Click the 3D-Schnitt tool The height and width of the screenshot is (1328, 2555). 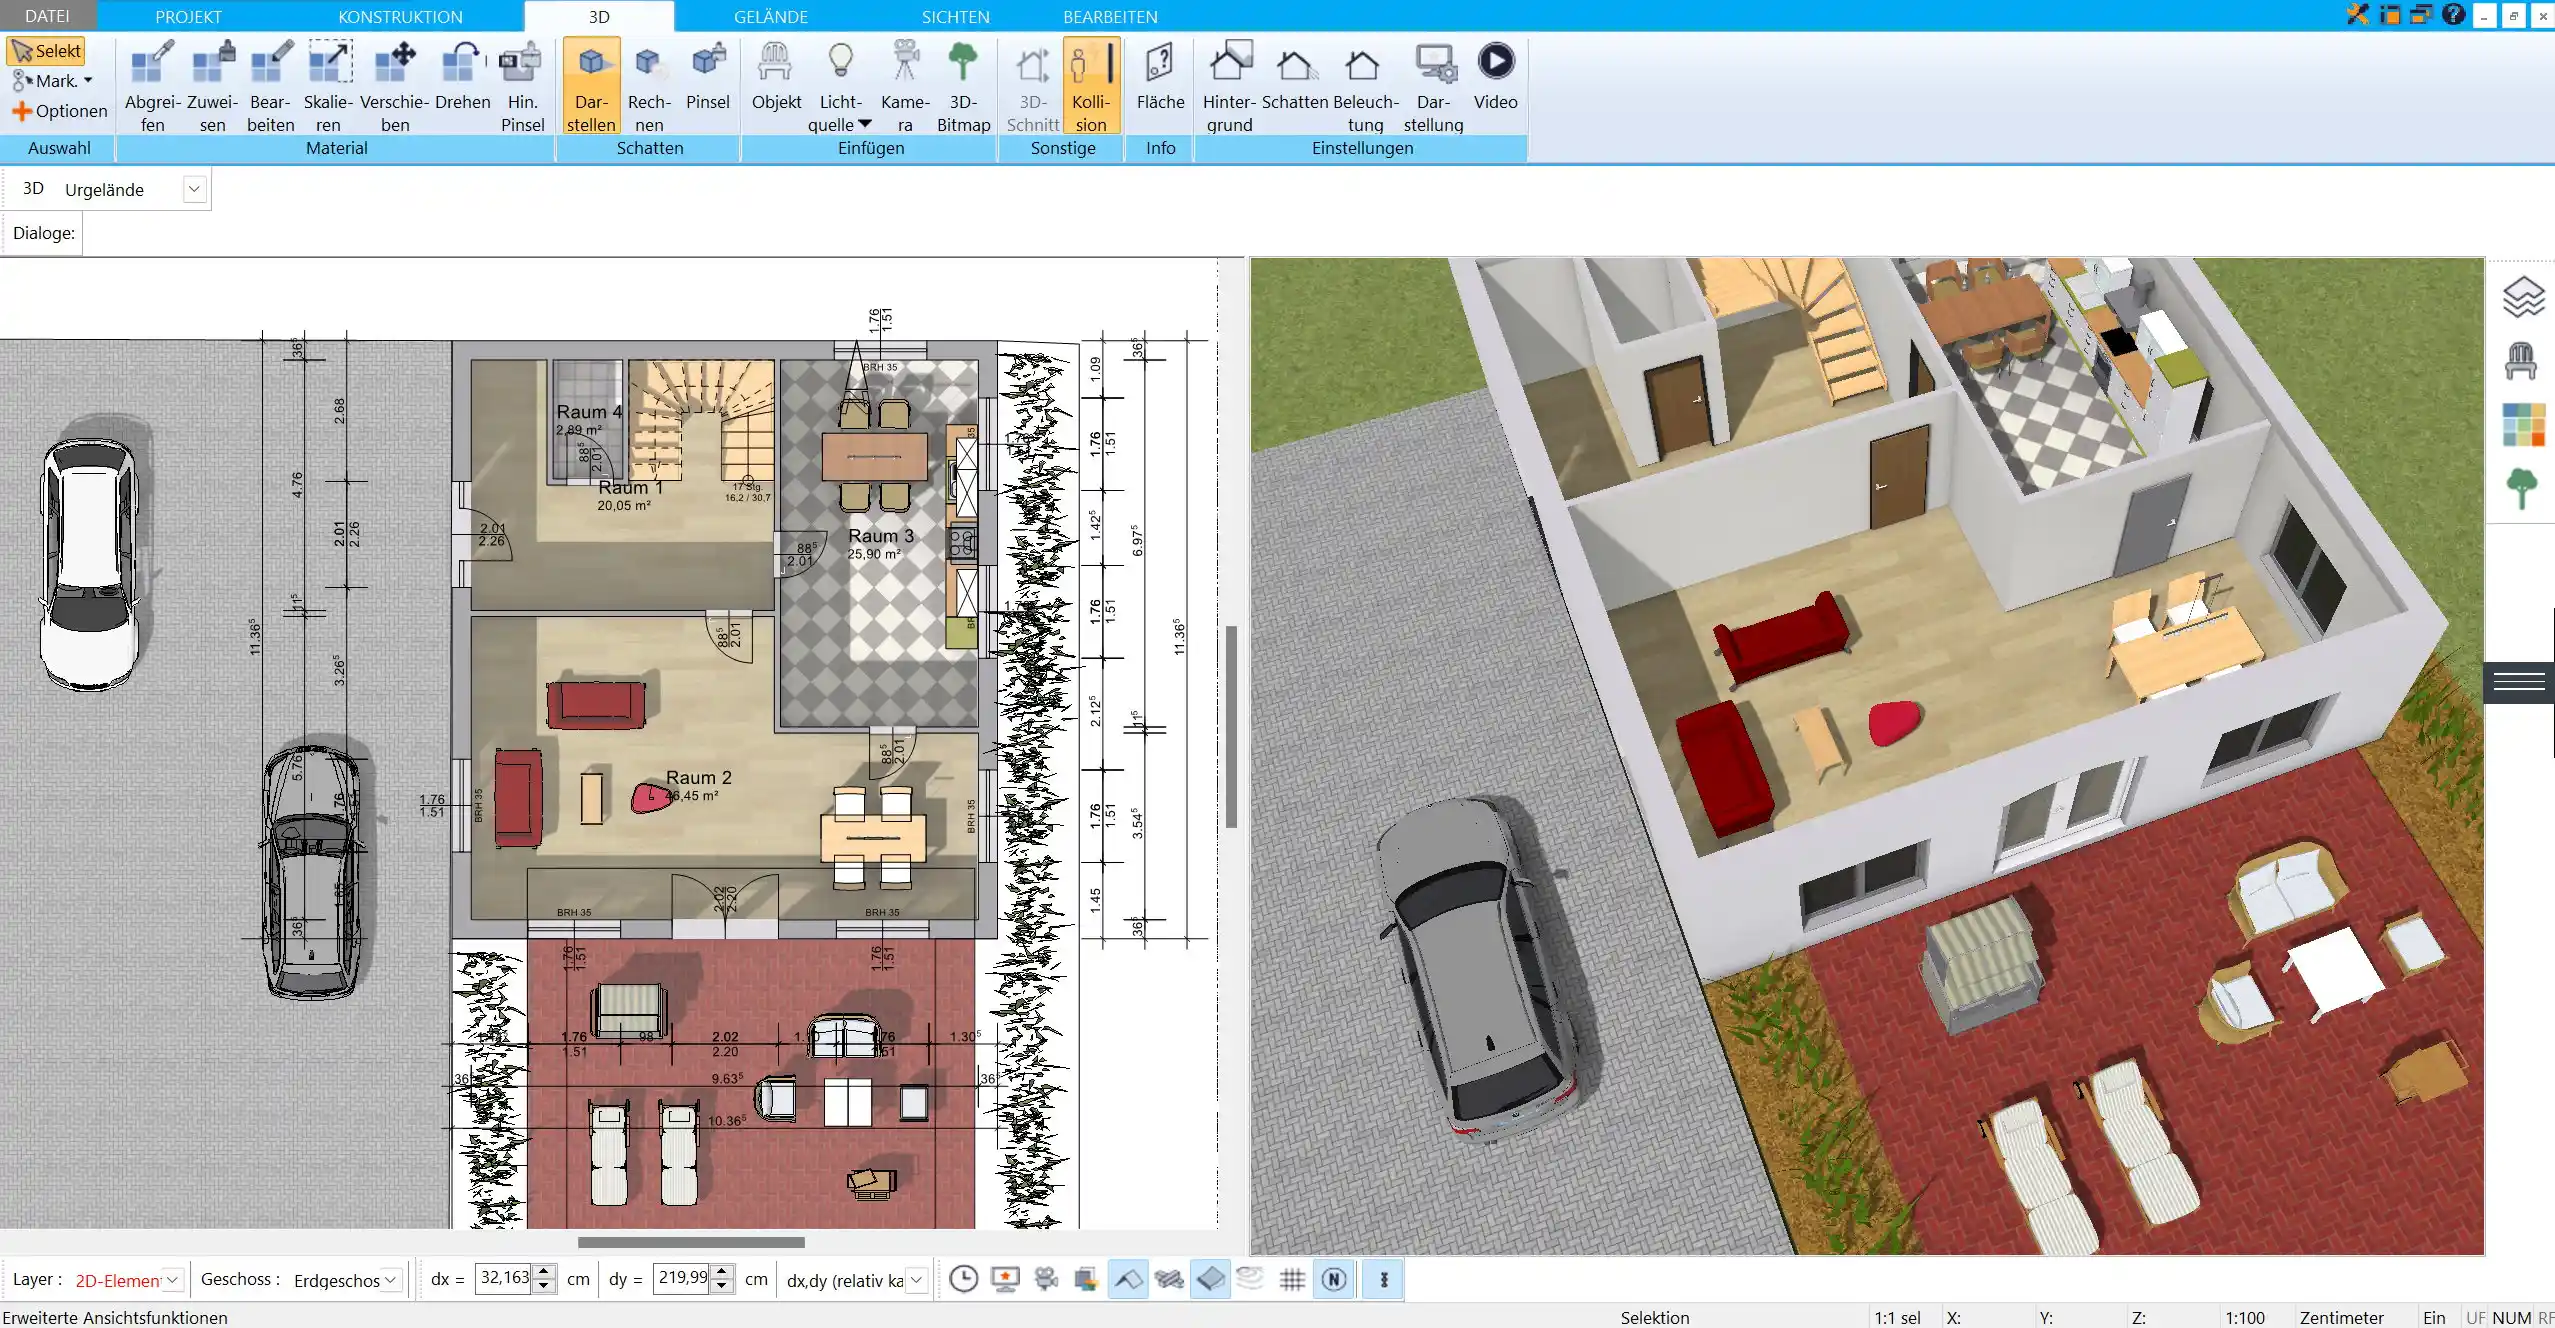[1033, 86]
